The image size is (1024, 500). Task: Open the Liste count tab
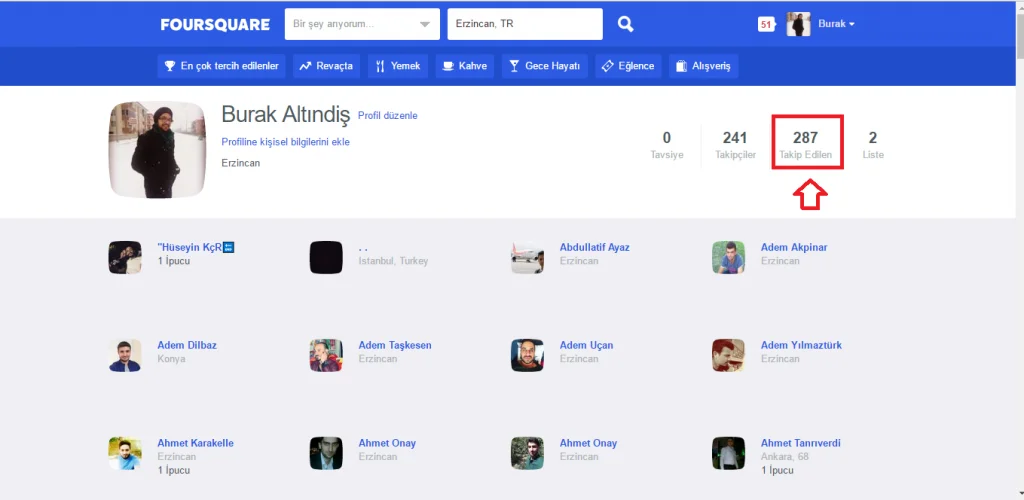tap(873, 145)
